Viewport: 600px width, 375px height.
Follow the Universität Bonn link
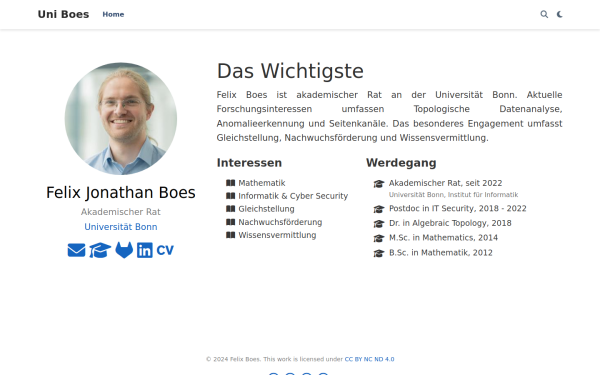121,227
